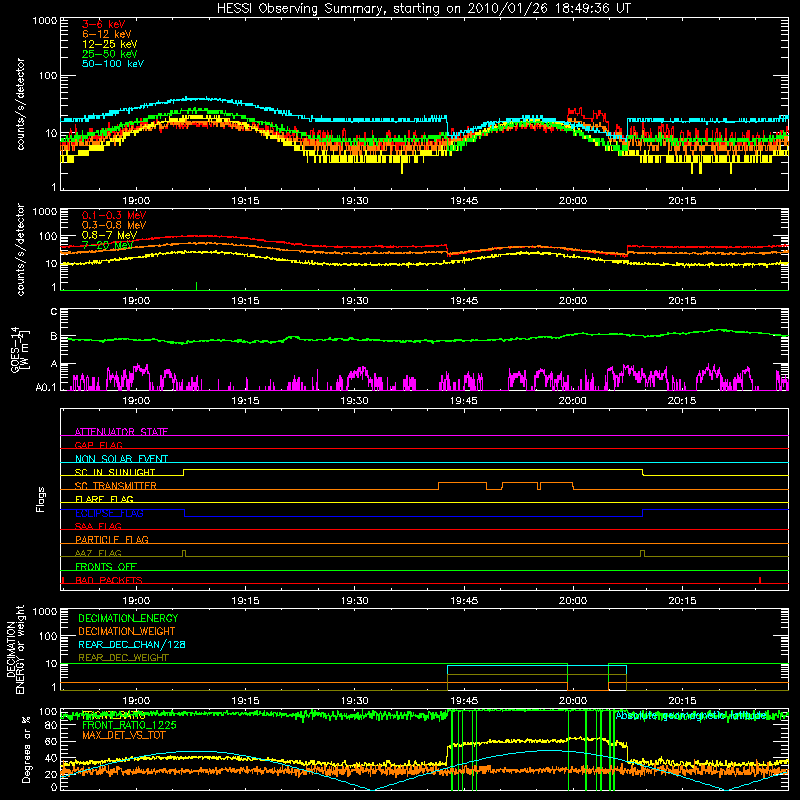Screen dimensions: 800x800
Task: Click the 12-25 keV legend entry
Action: tap(109, 44)
